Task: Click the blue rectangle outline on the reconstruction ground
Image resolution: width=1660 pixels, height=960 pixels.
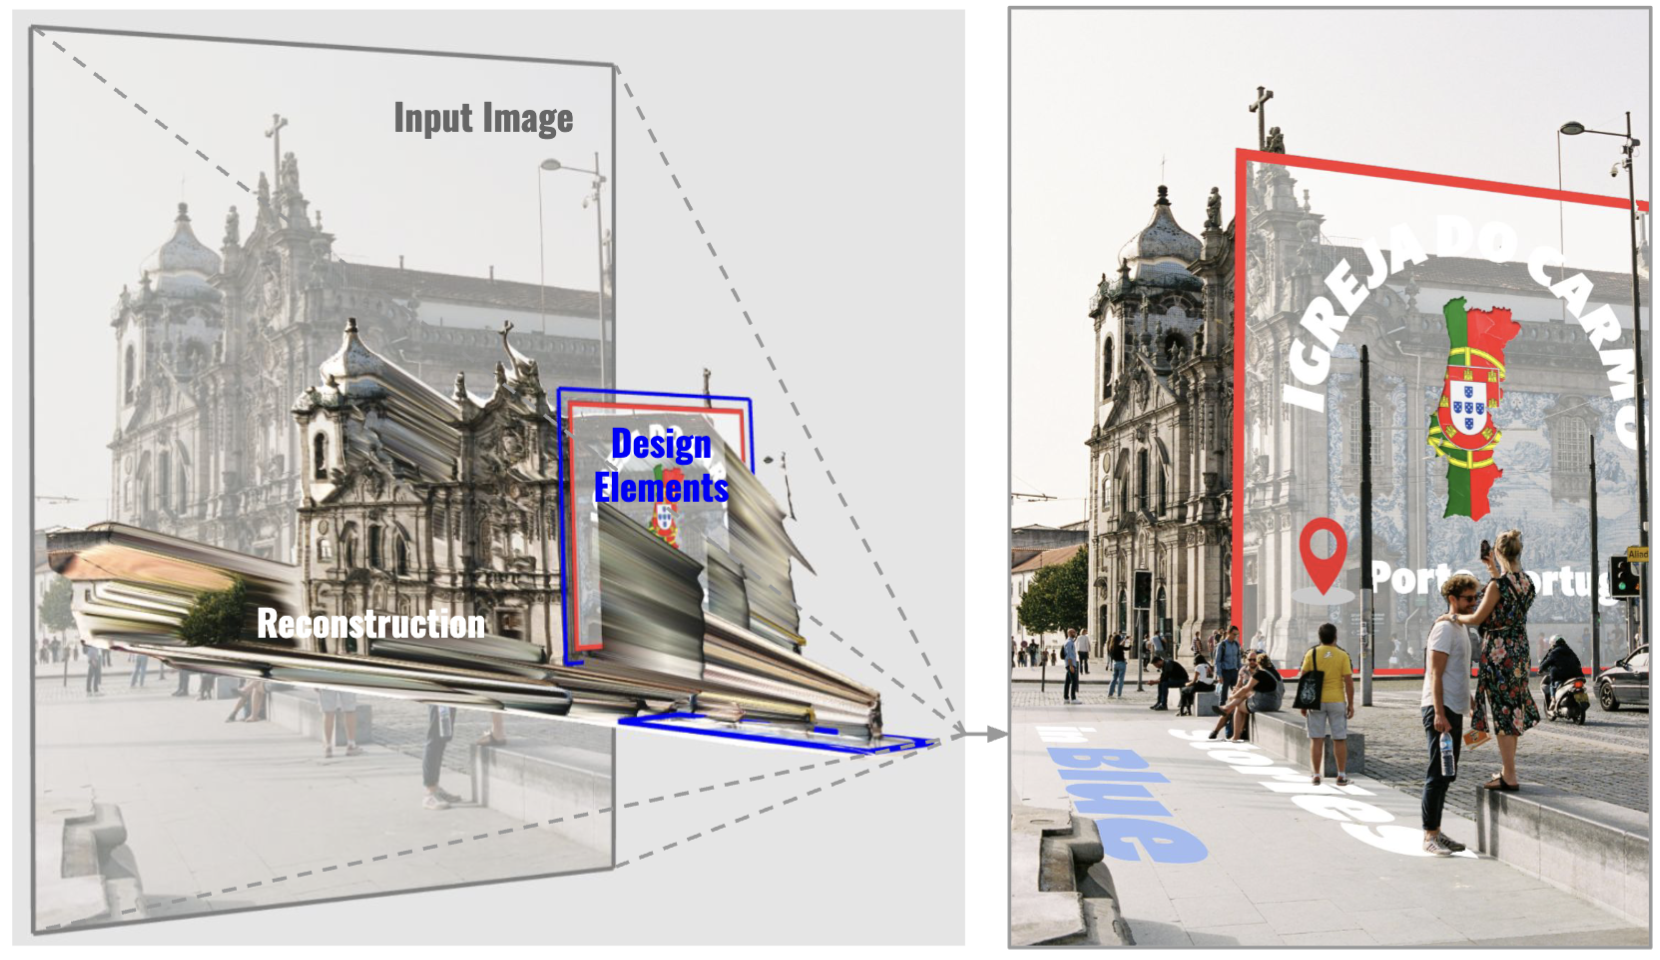Action: point(780,734)
